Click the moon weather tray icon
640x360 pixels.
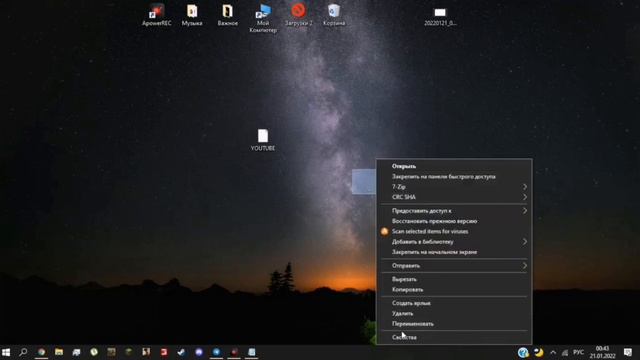coord(539,352)
